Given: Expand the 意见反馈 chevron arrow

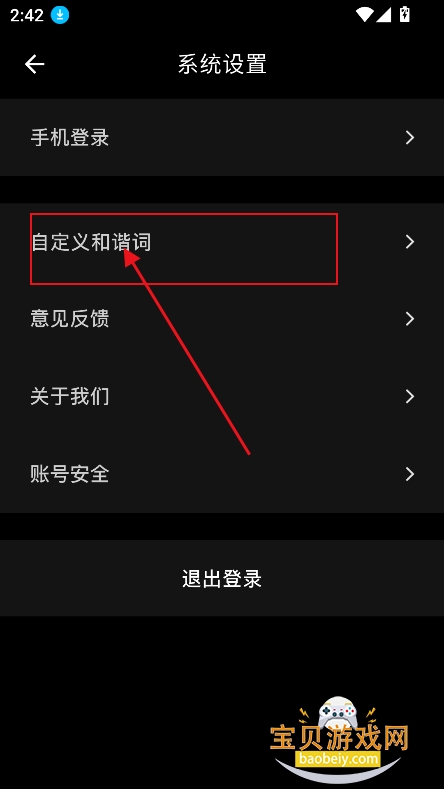Looking at the screenshot, I should tap(410, 319).
